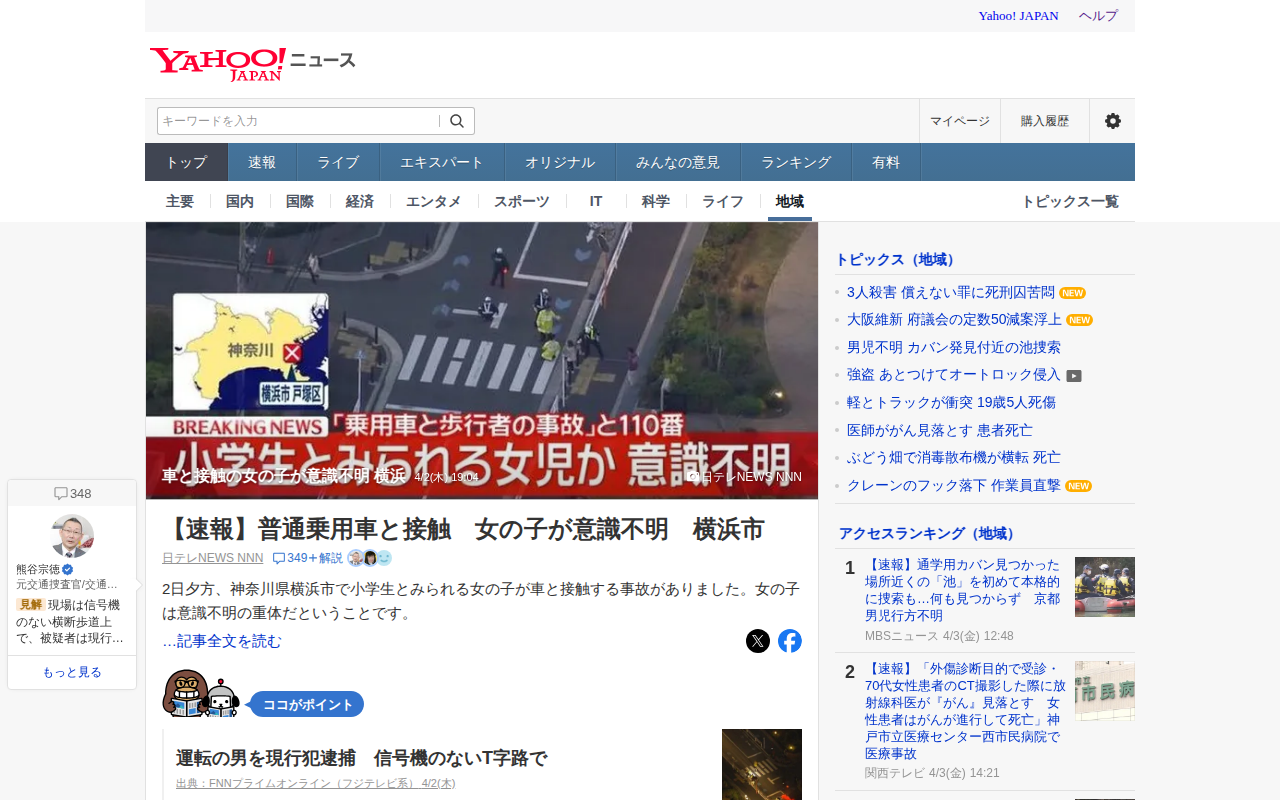The height and width of the screenshot is (800, 1280).
Task: Open ranking #2 外傷診断目的で受診 article
Action: tap(964, 711)
